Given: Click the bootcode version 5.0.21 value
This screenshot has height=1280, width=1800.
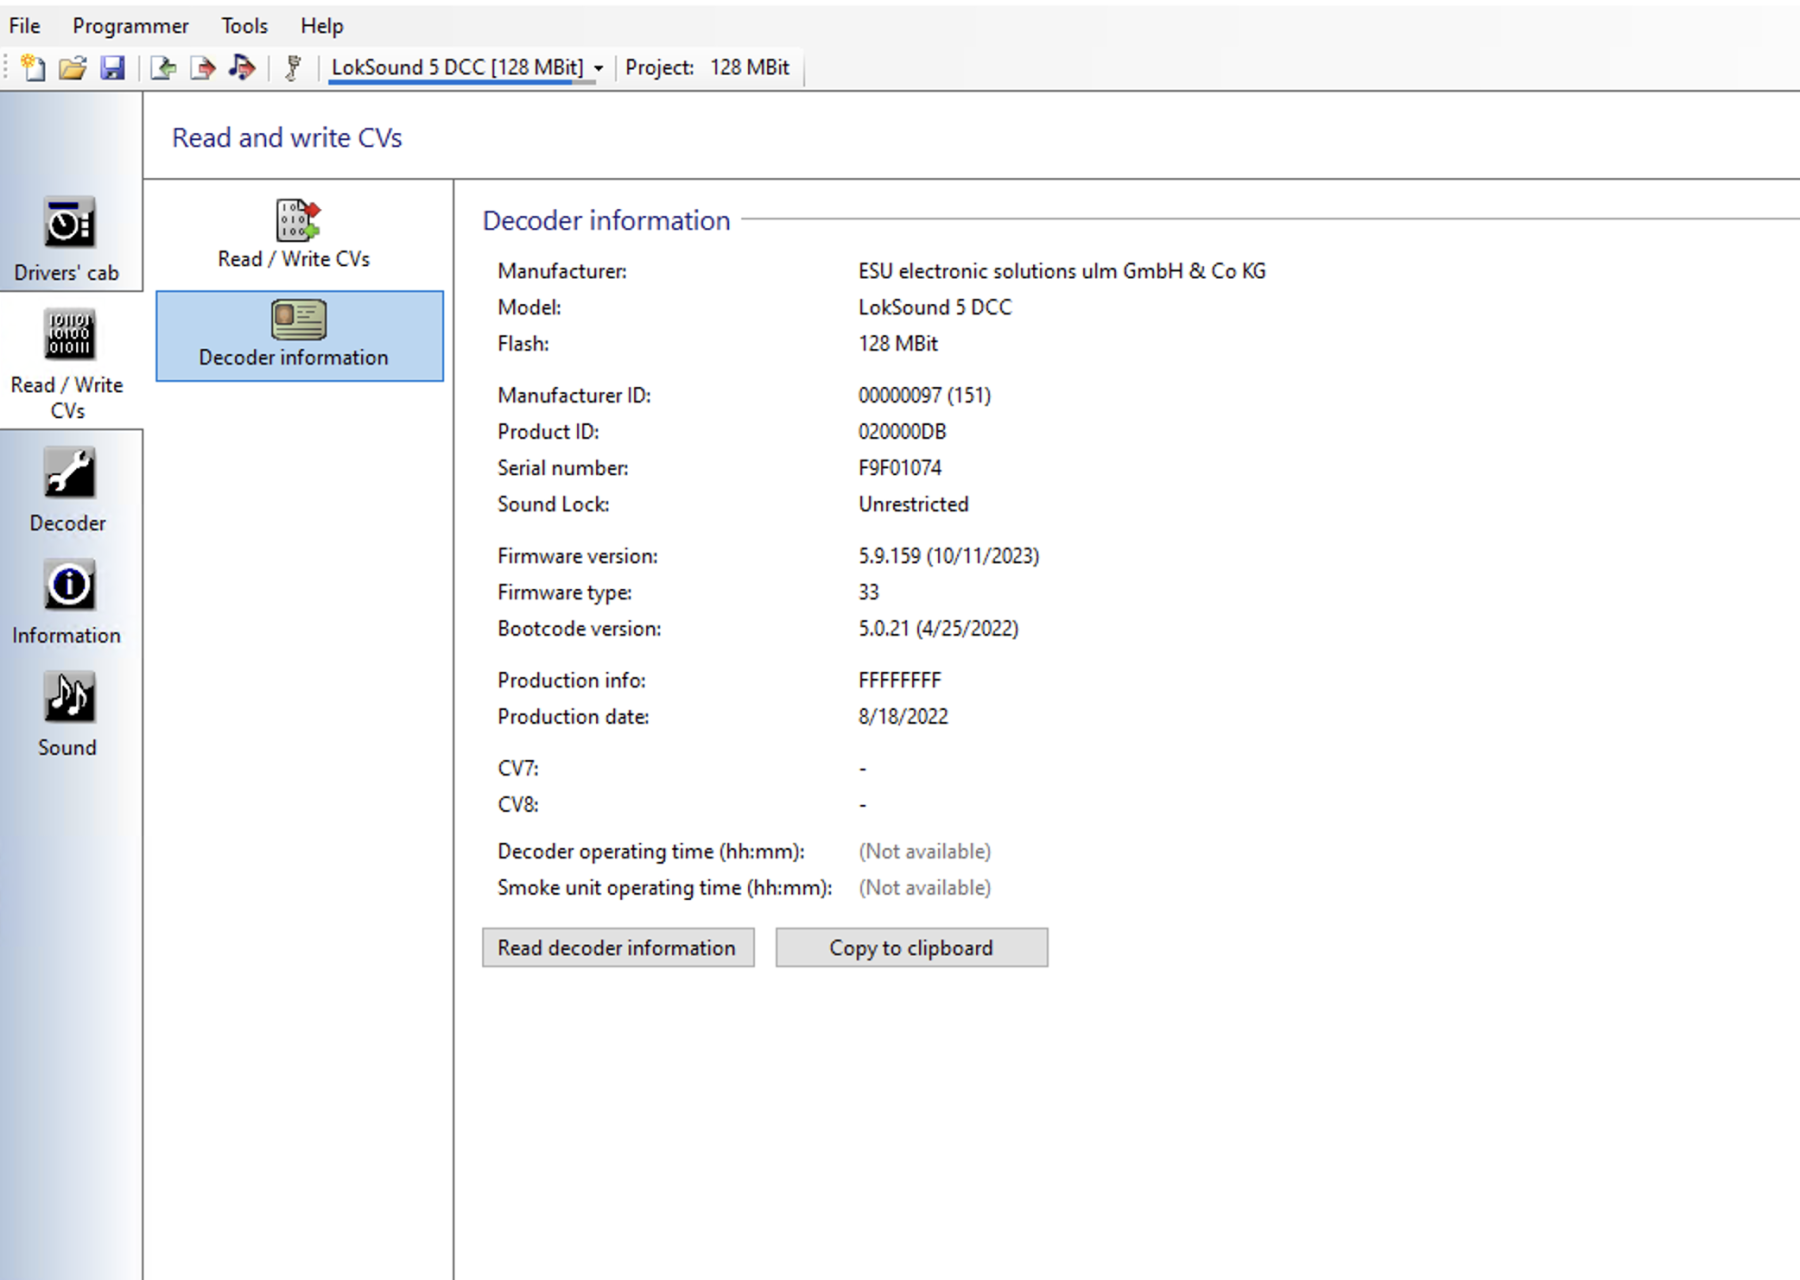Looking at the screenshot, I should [938, 629].
